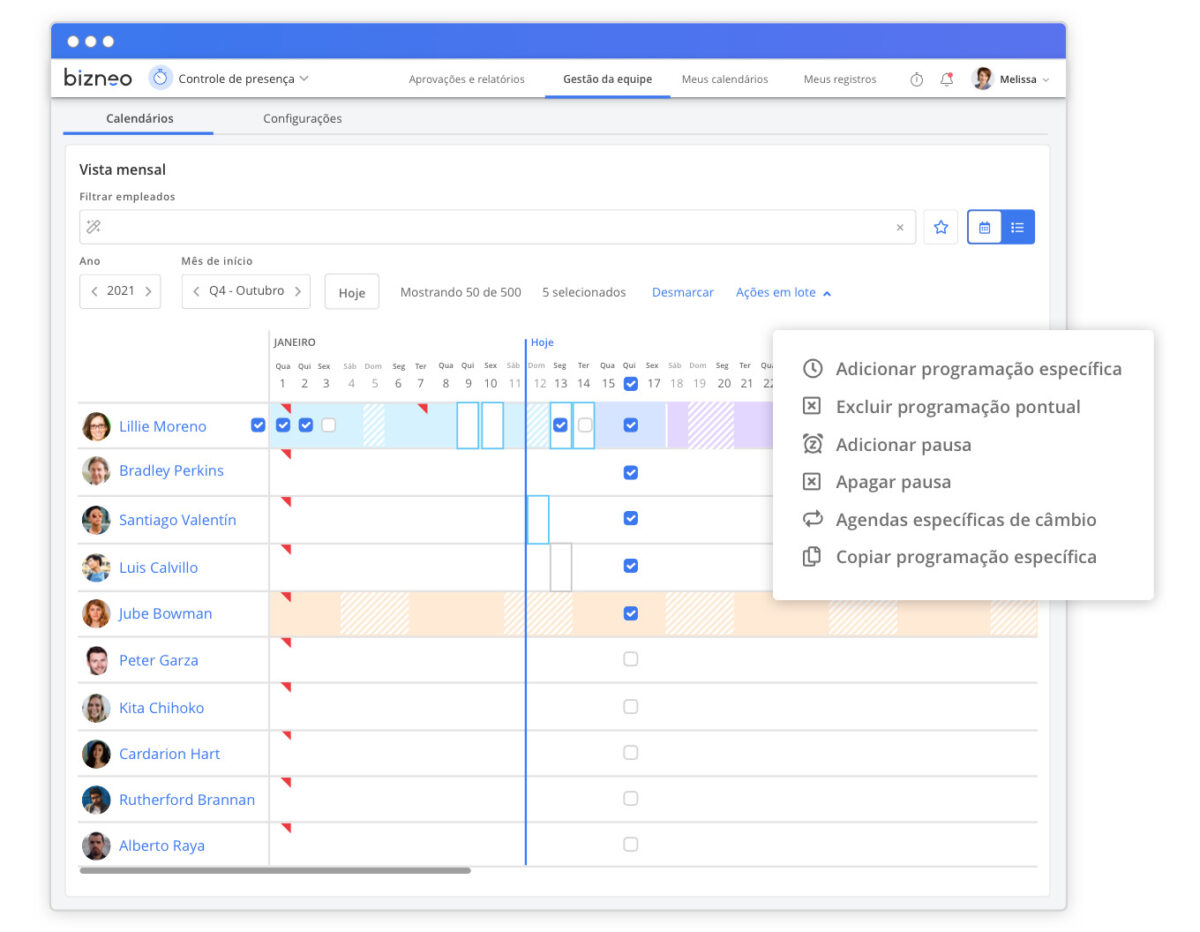Screen dimensions: 1200x932
Task: Click the Hoje button
Action: (351, 292)
